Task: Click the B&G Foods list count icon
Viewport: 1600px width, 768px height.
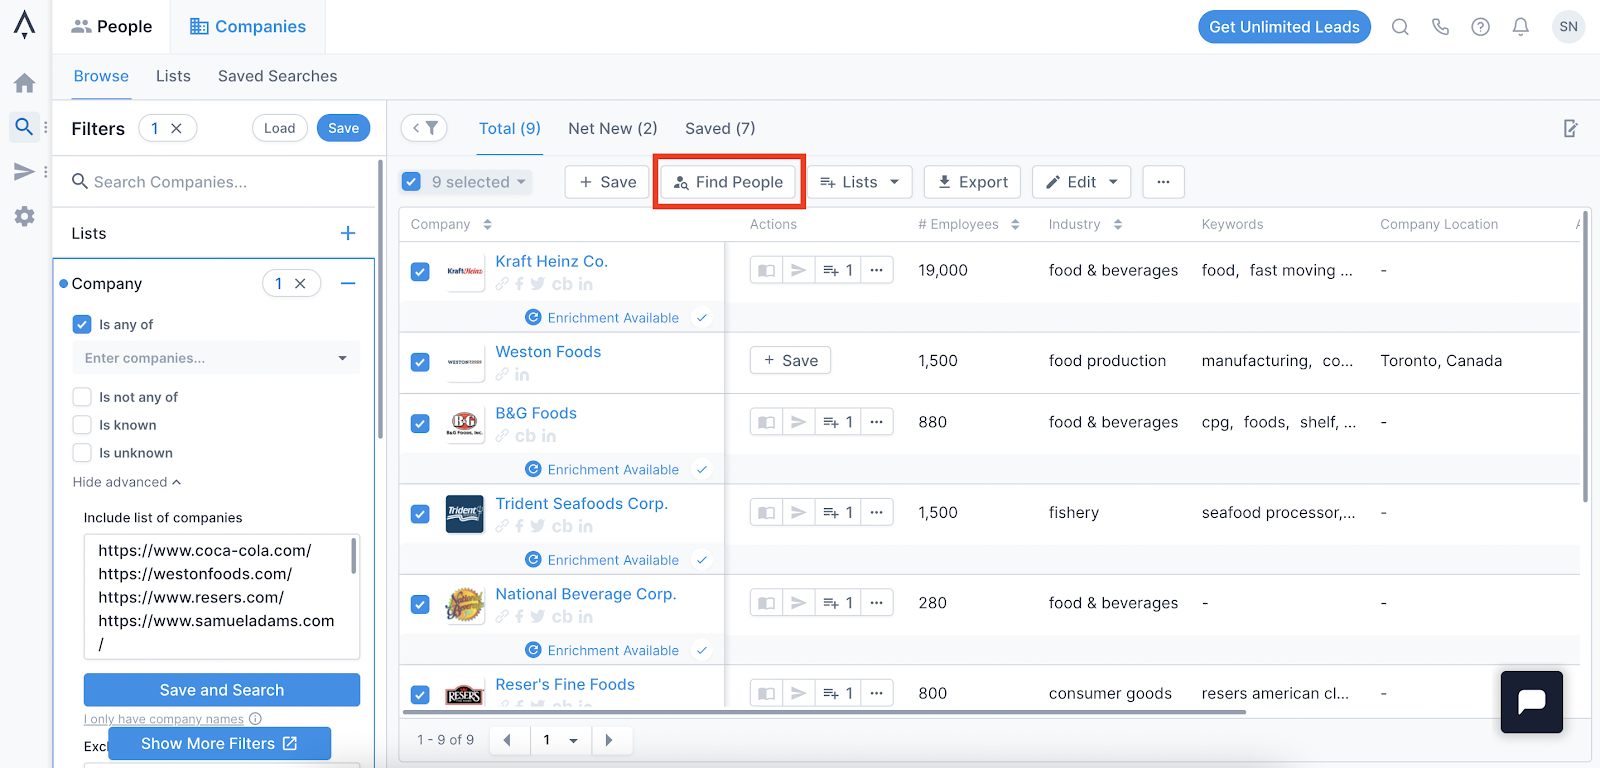Action: pos(838,422)
